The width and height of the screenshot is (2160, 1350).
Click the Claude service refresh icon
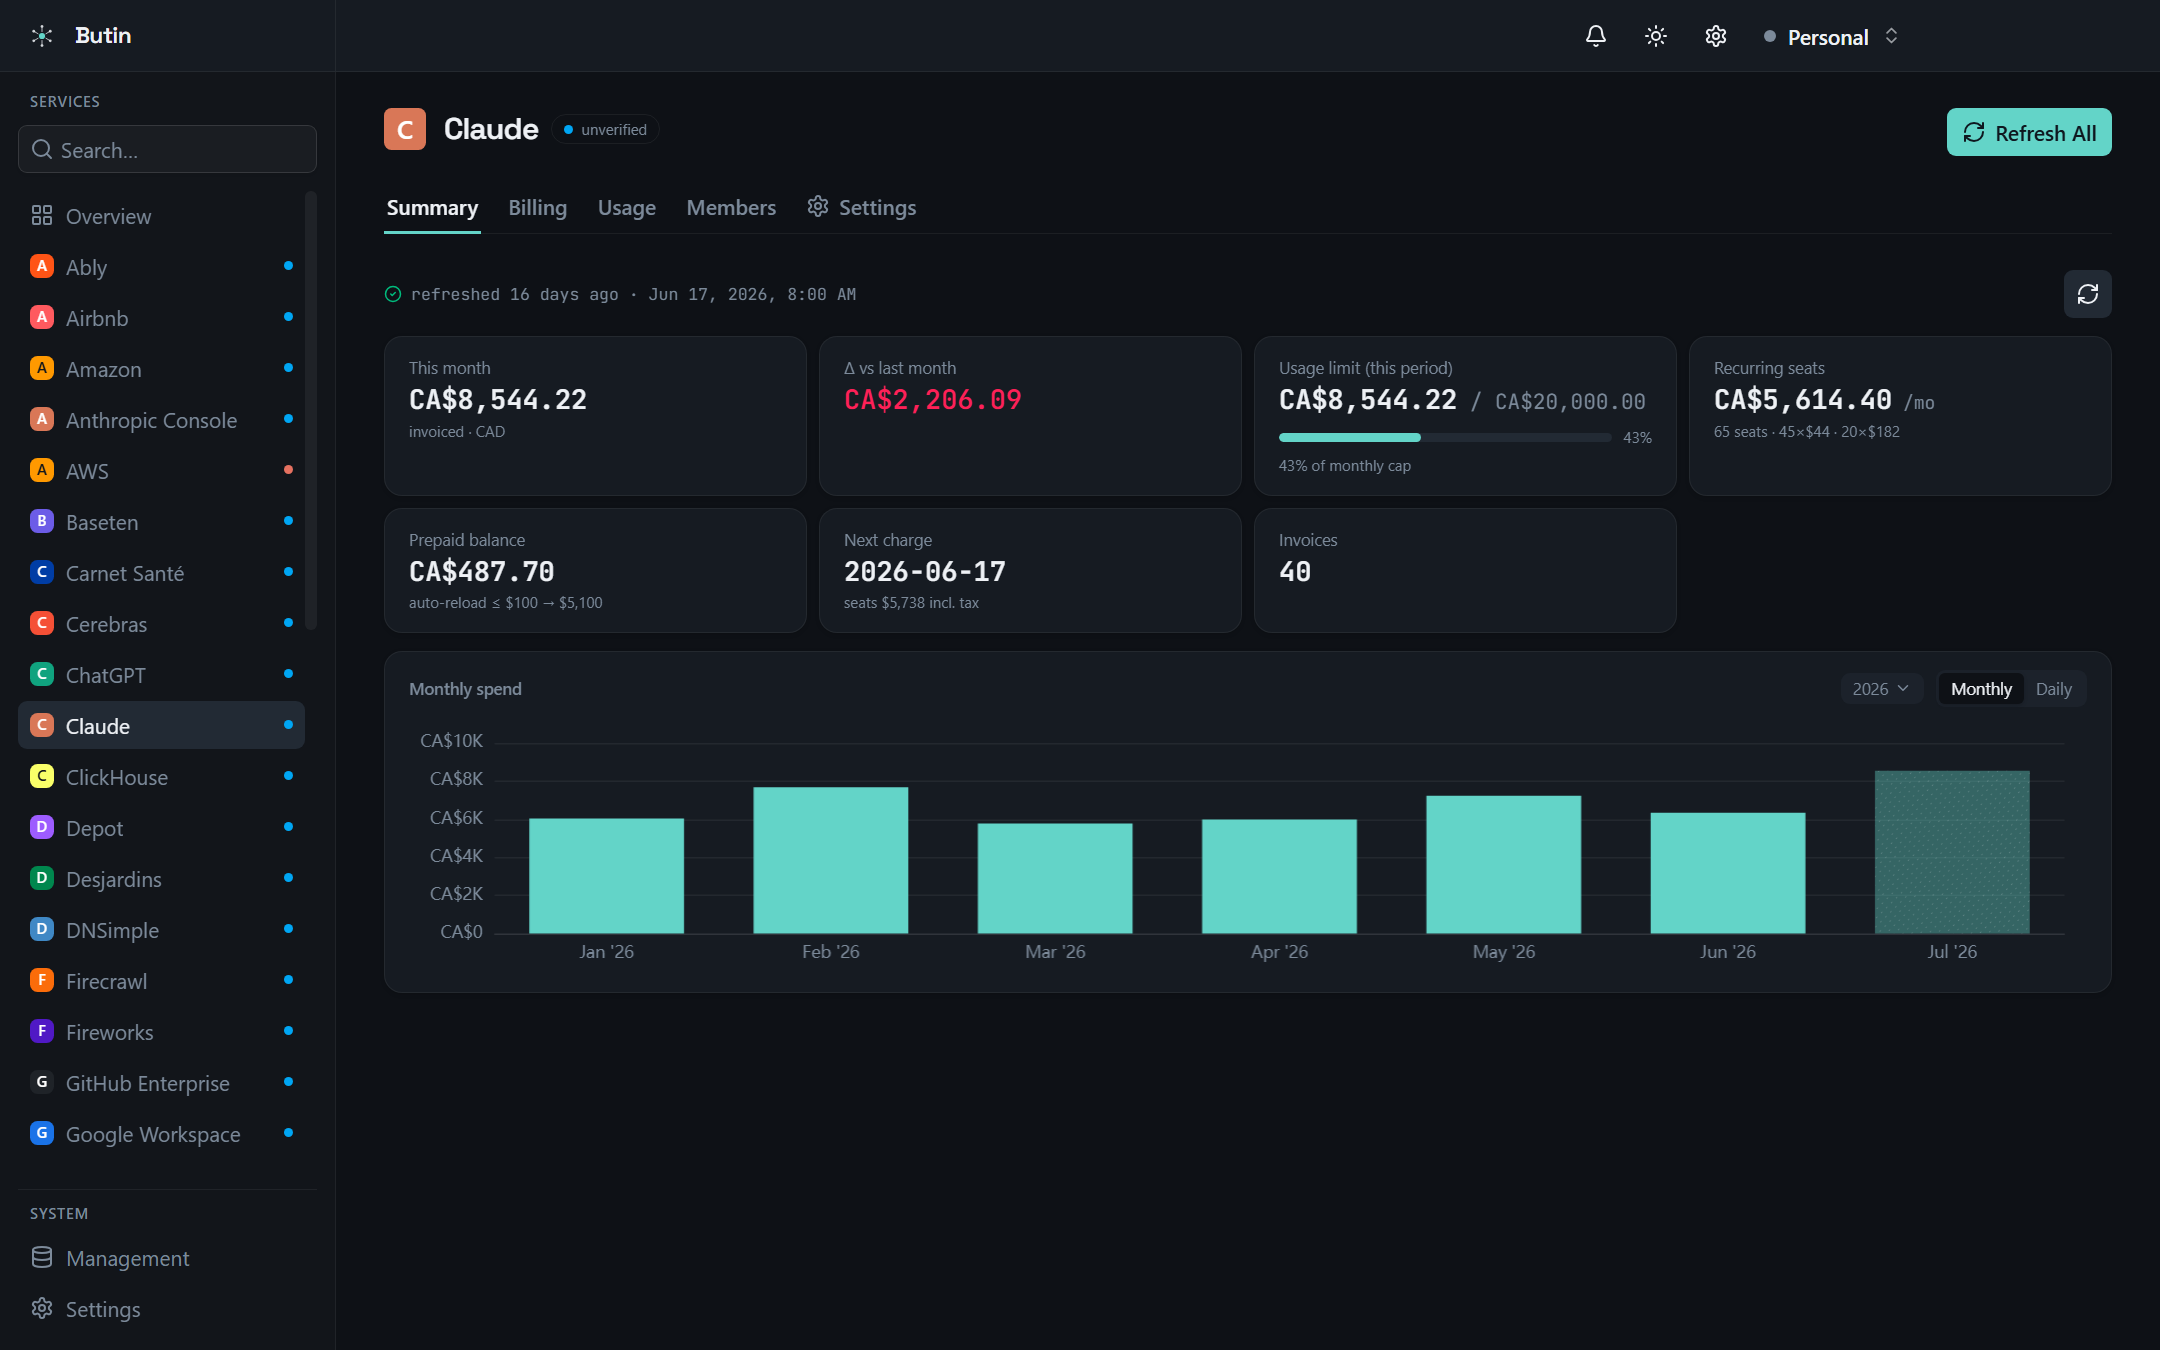click(2088, 294)
